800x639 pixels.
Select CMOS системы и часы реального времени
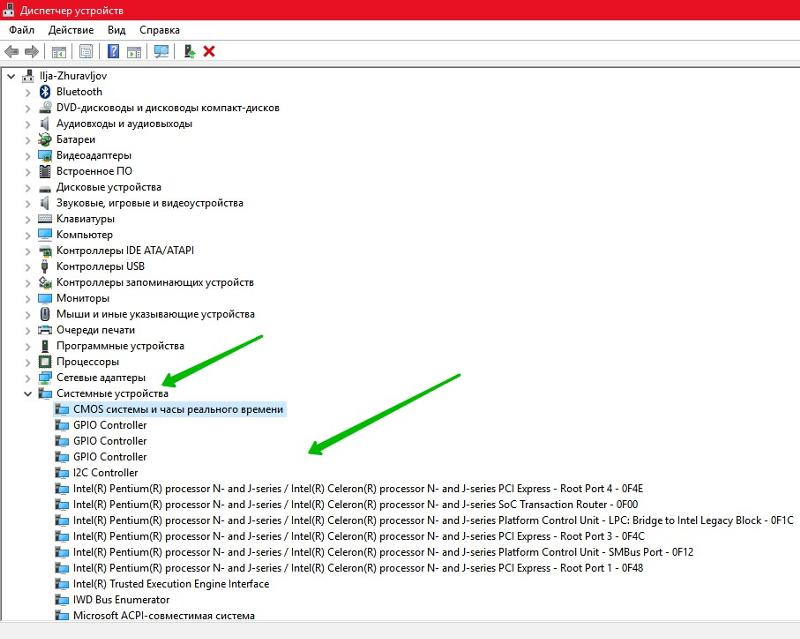pyautogui.click(x=178, y=409)
